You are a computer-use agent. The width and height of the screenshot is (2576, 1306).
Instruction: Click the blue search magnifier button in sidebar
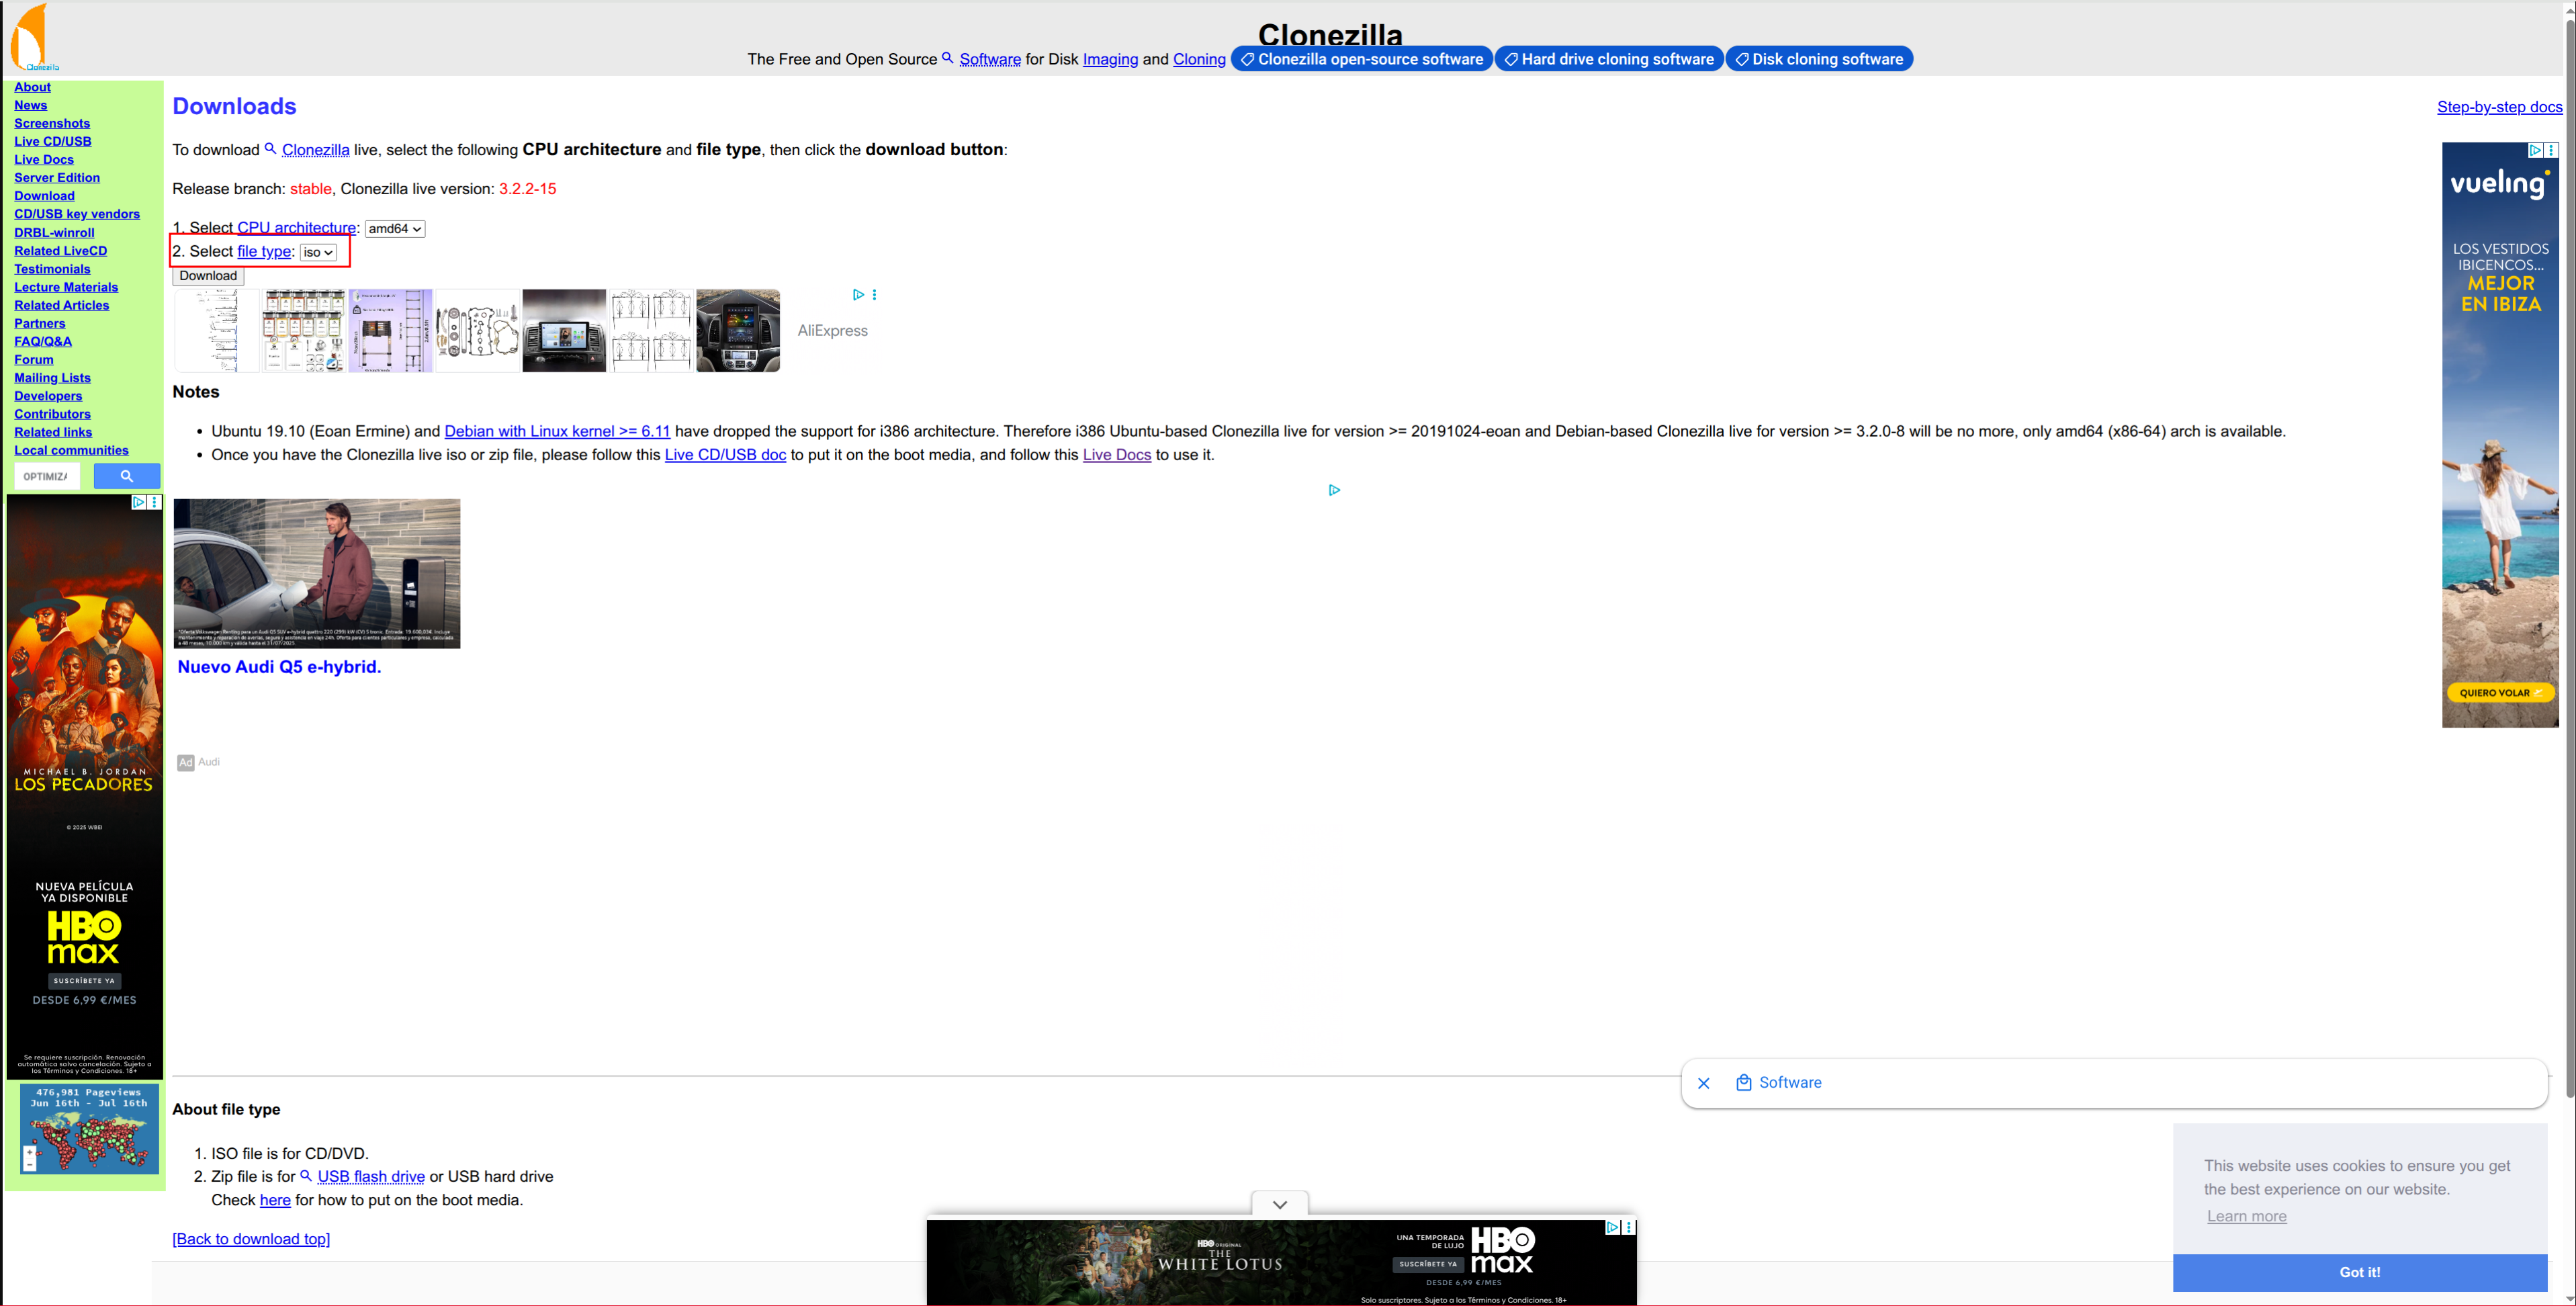point(127,476)
